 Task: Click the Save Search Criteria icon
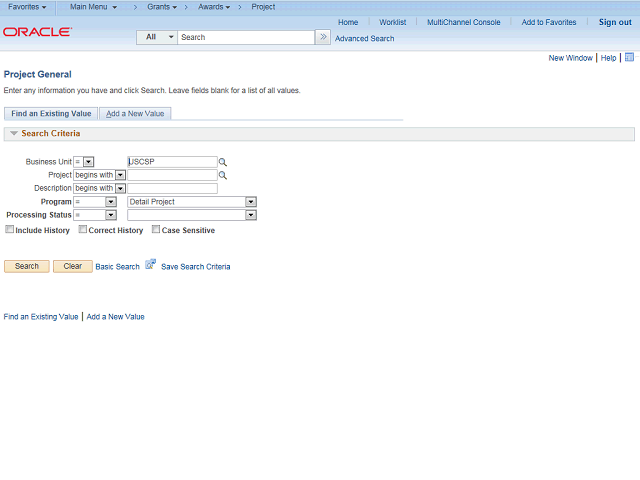pos(151,264)
